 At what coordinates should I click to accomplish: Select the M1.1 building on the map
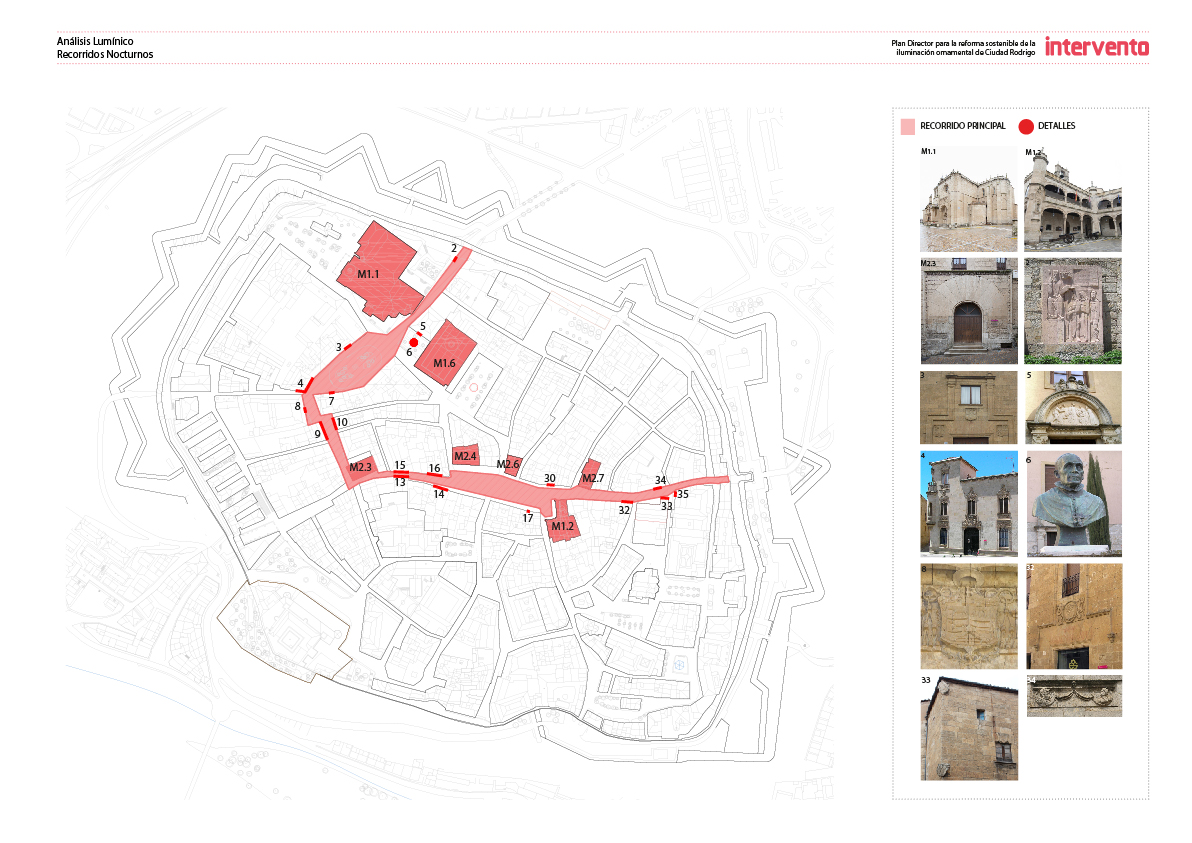click(x=377, y=266)
